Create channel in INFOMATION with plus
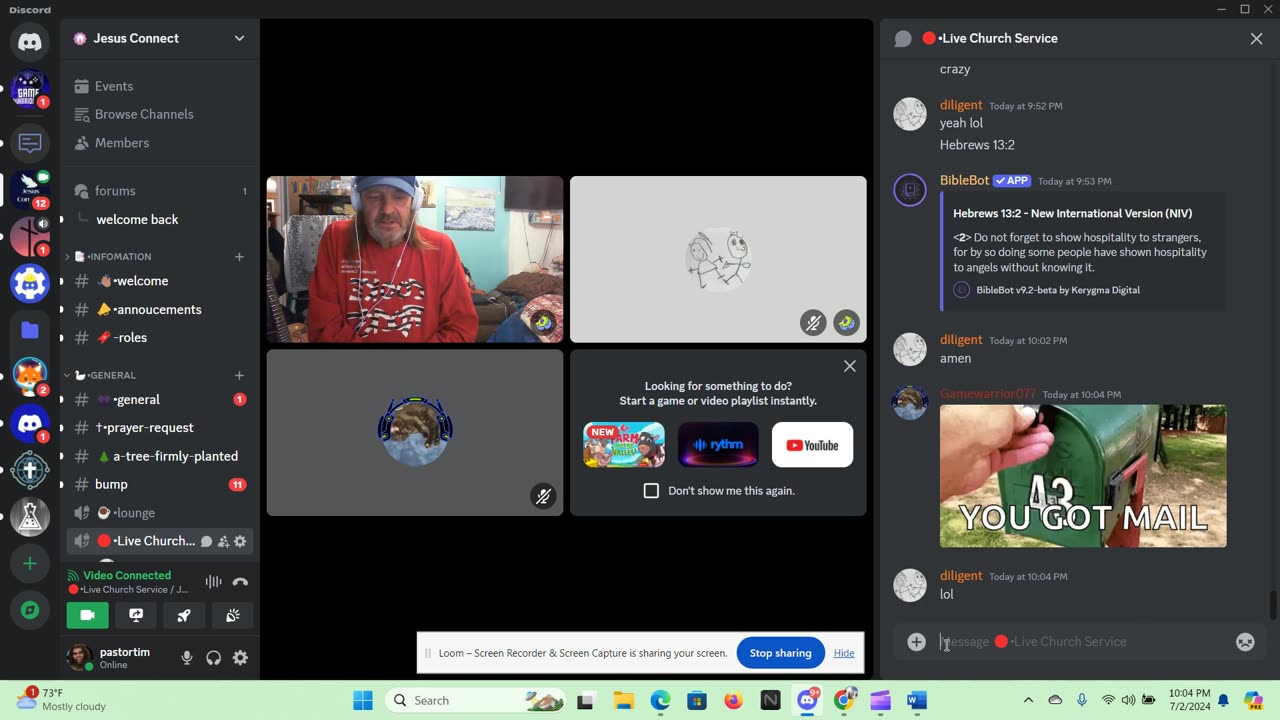Viewport: 1280px width, 720px height. (239, 257)
